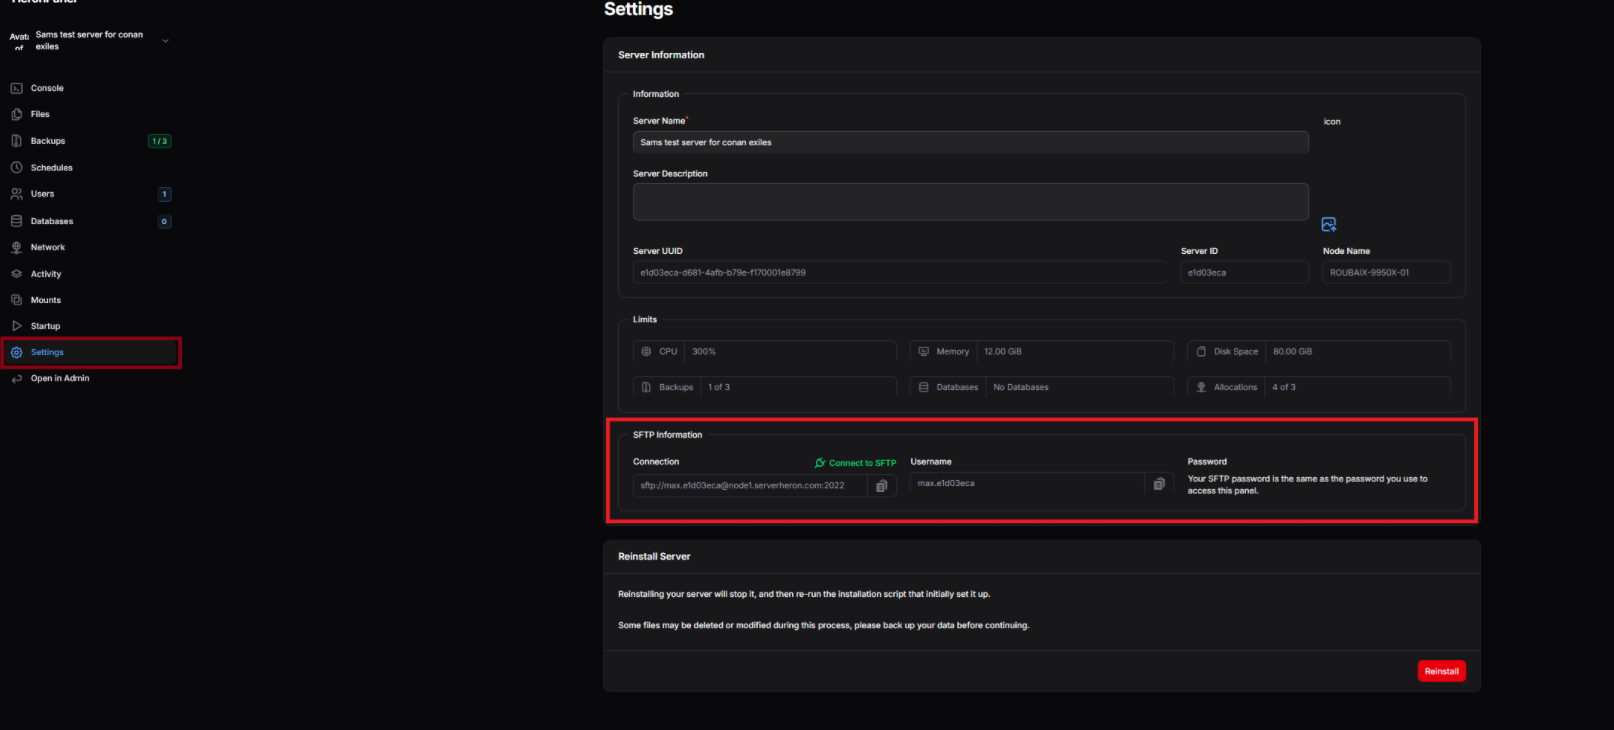This screenshot has width=1614, height=730.
Task: Click the Memory 12.00 GiB value
Action: 1002,351
